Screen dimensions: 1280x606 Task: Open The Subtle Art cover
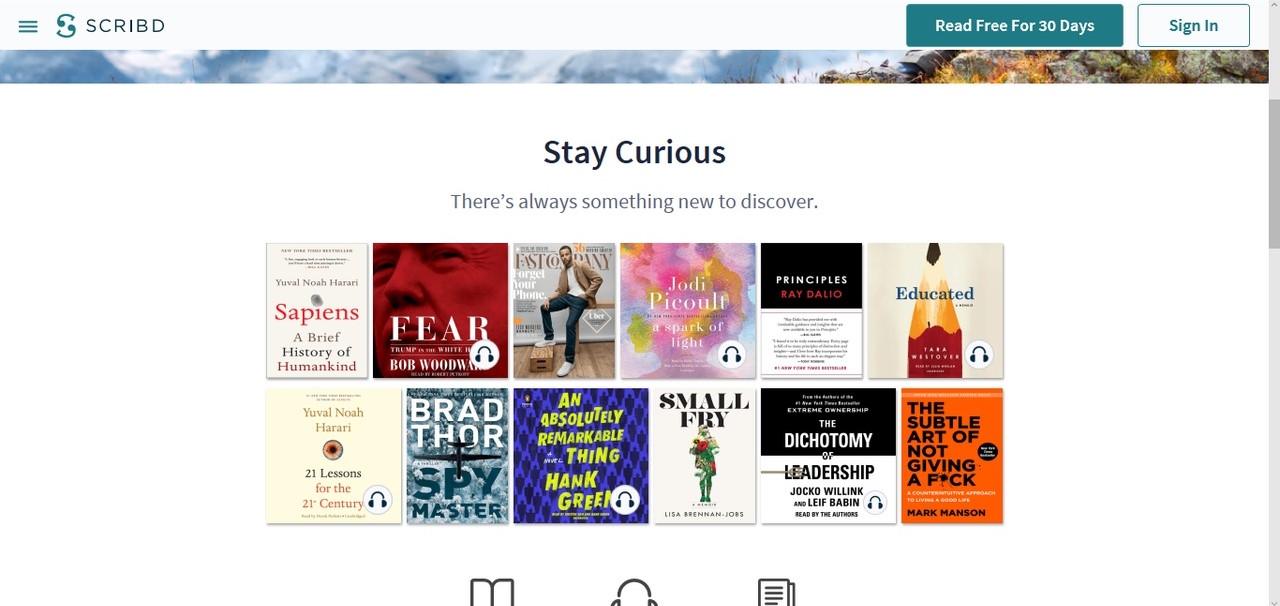pos(952,455)
